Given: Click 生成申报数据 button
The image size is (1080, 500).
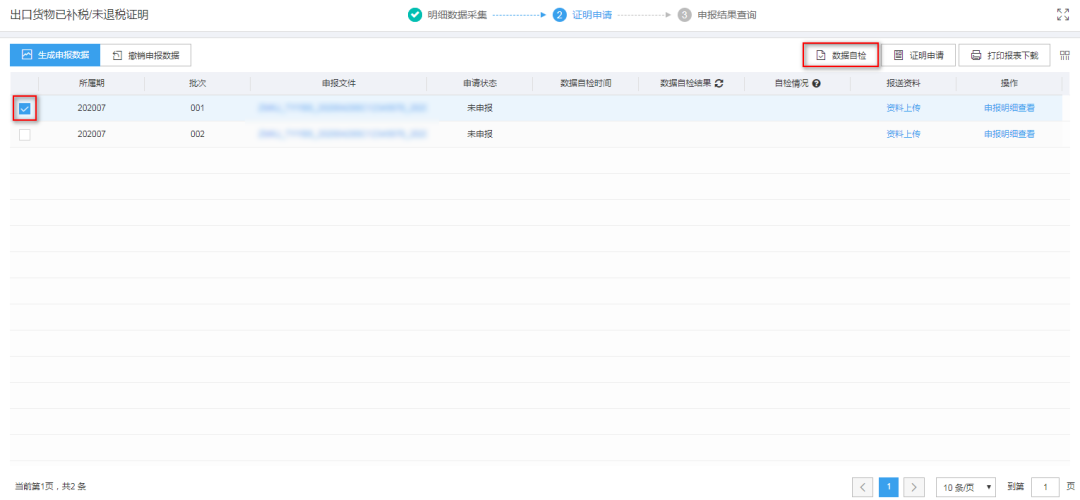Looking at the screenshot, I should (55, 55).
